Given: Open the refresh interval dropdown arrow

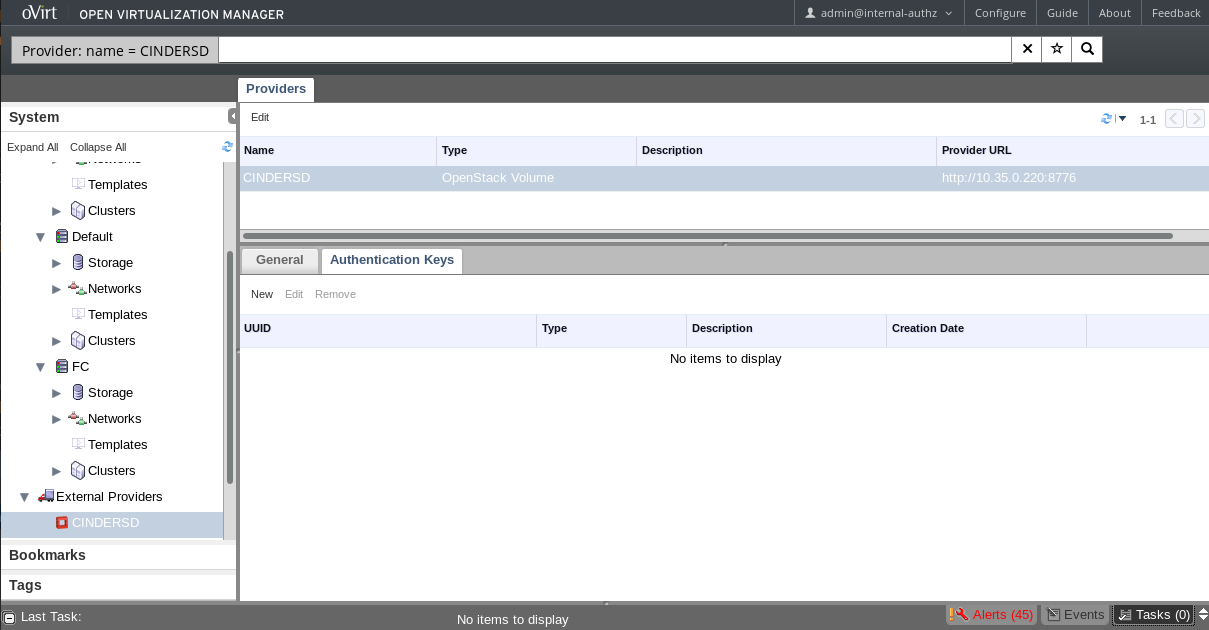Looking at the screenshot, I should [1122, 119].
